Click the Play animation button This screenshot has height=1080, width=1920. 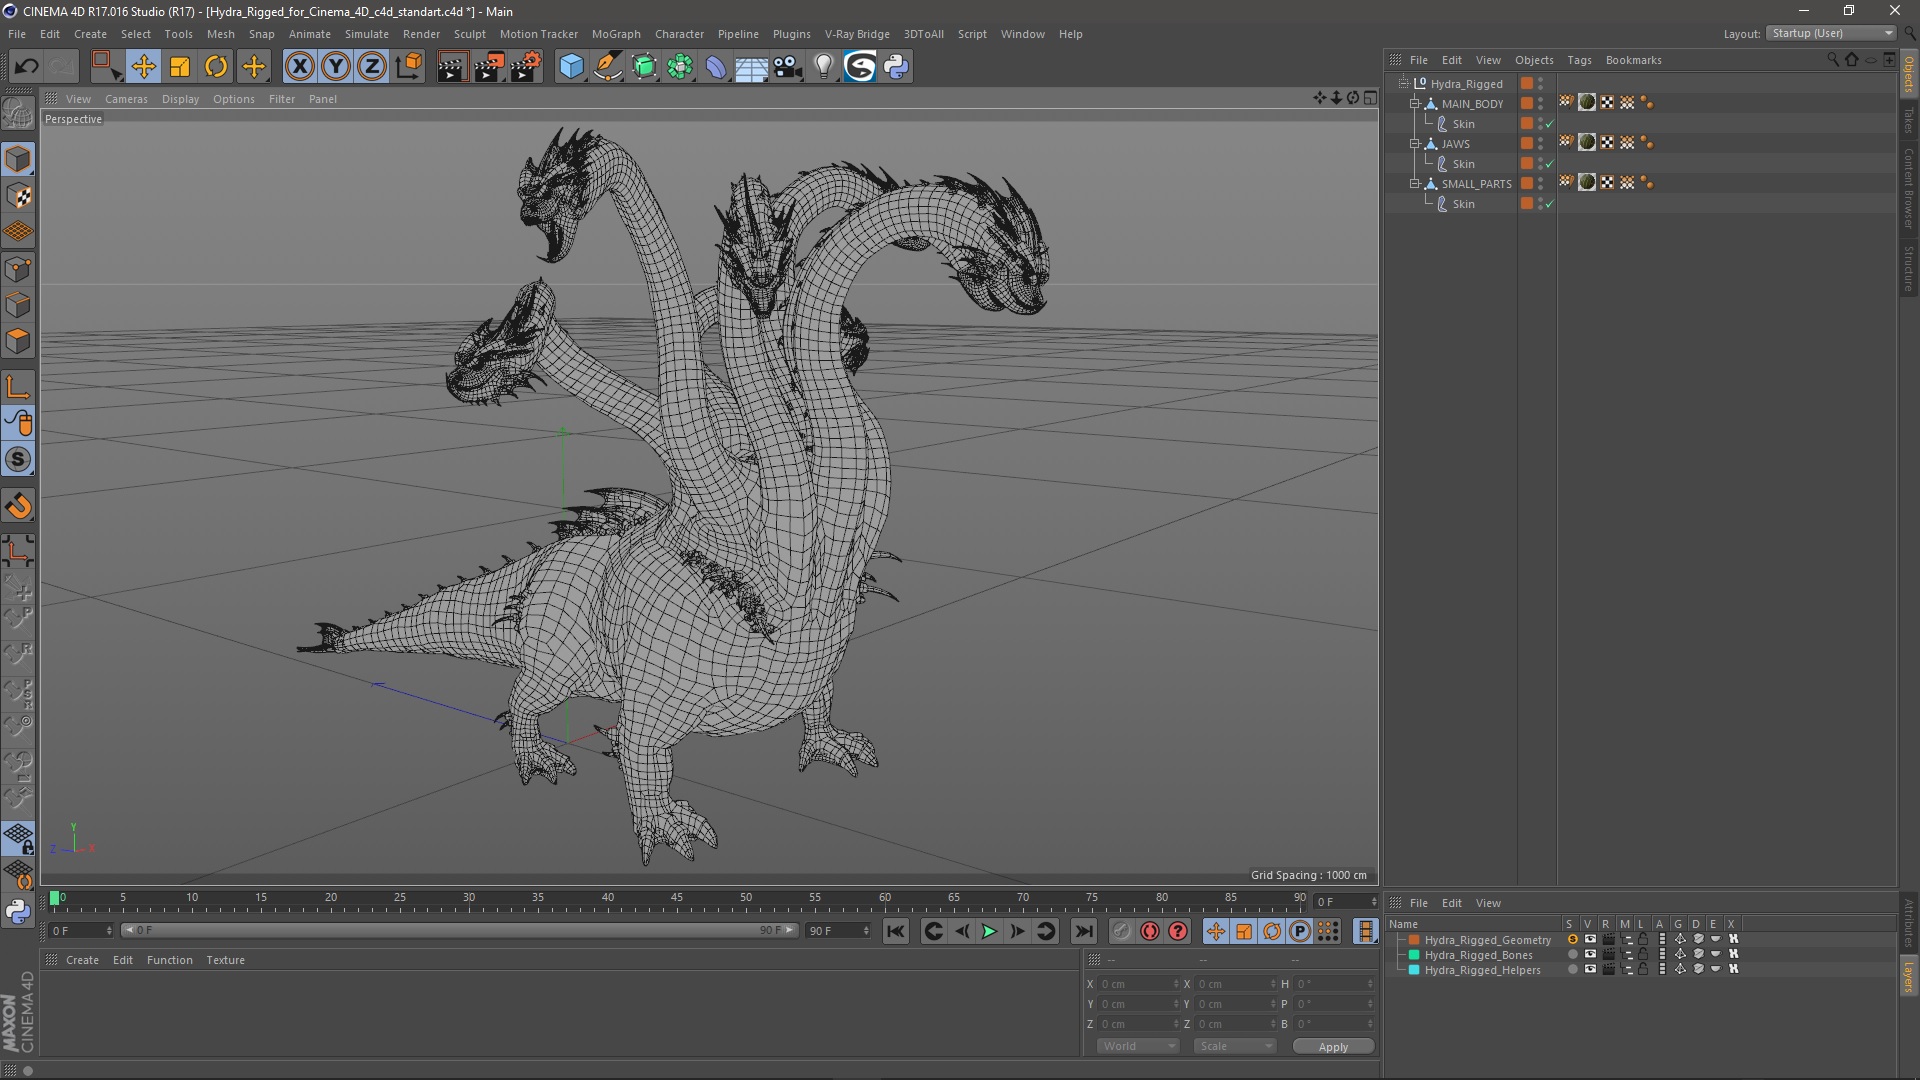pyautogui.click(x=988, y=931)
